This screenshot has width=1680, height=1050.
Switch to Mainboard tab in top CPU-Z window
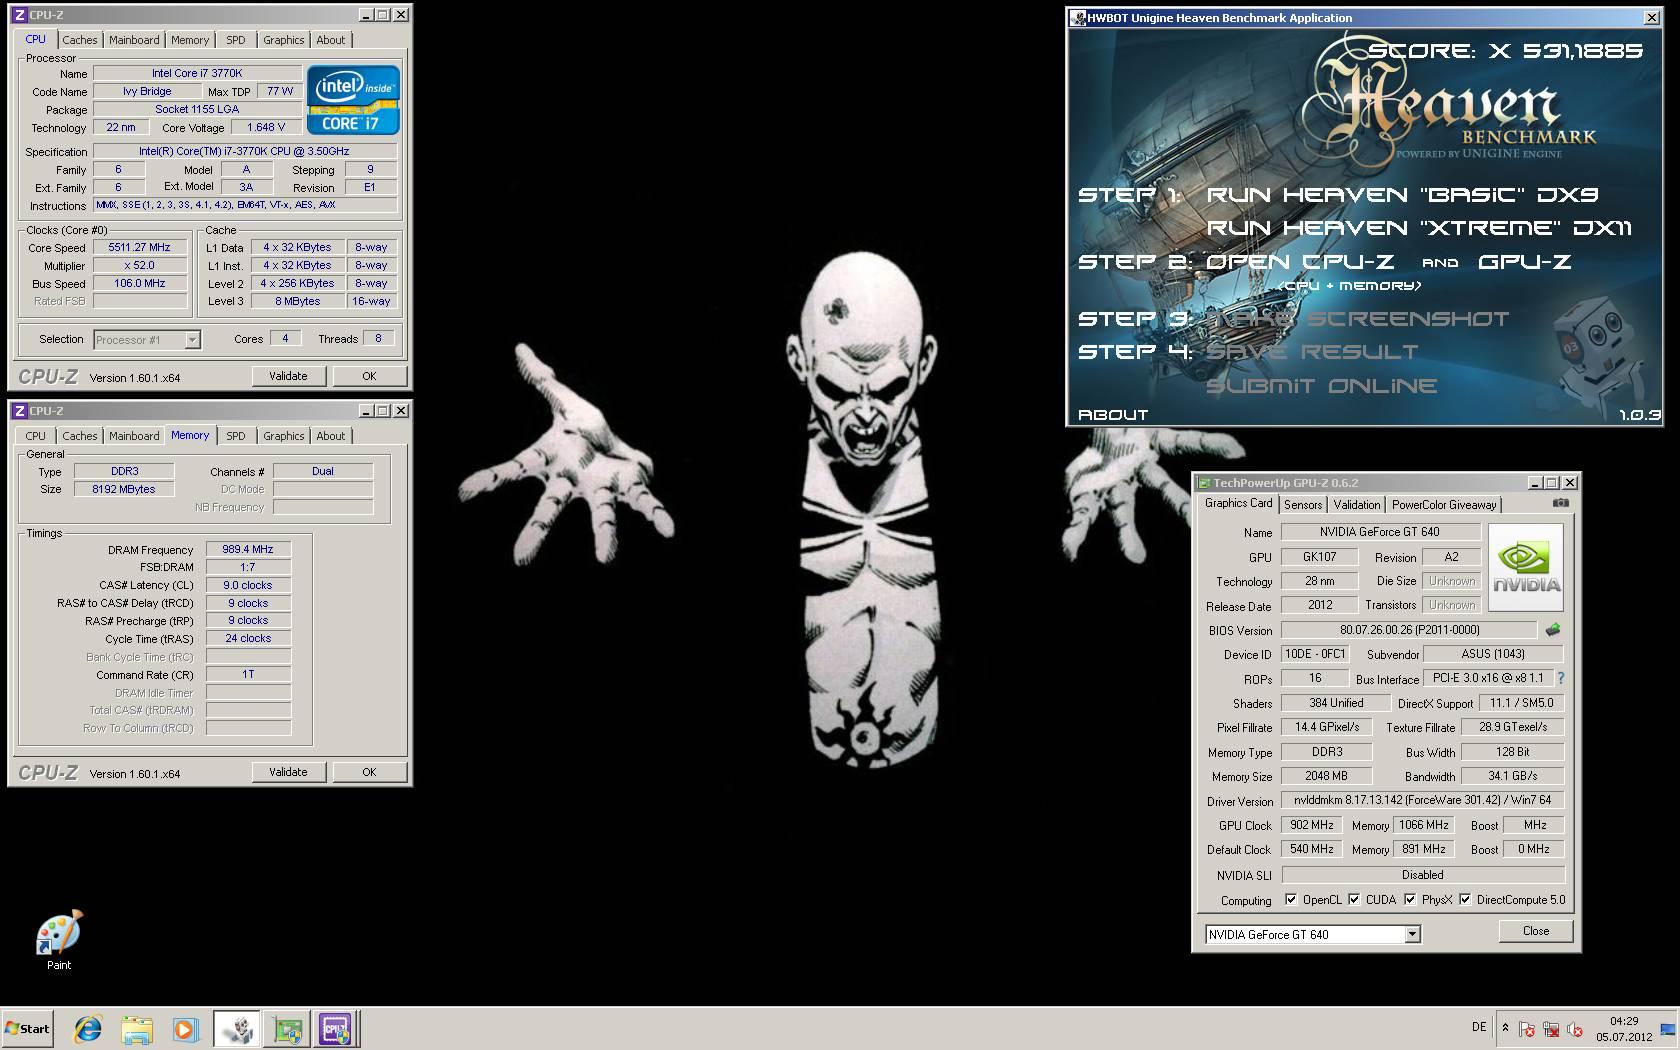(x=134, y=40)
